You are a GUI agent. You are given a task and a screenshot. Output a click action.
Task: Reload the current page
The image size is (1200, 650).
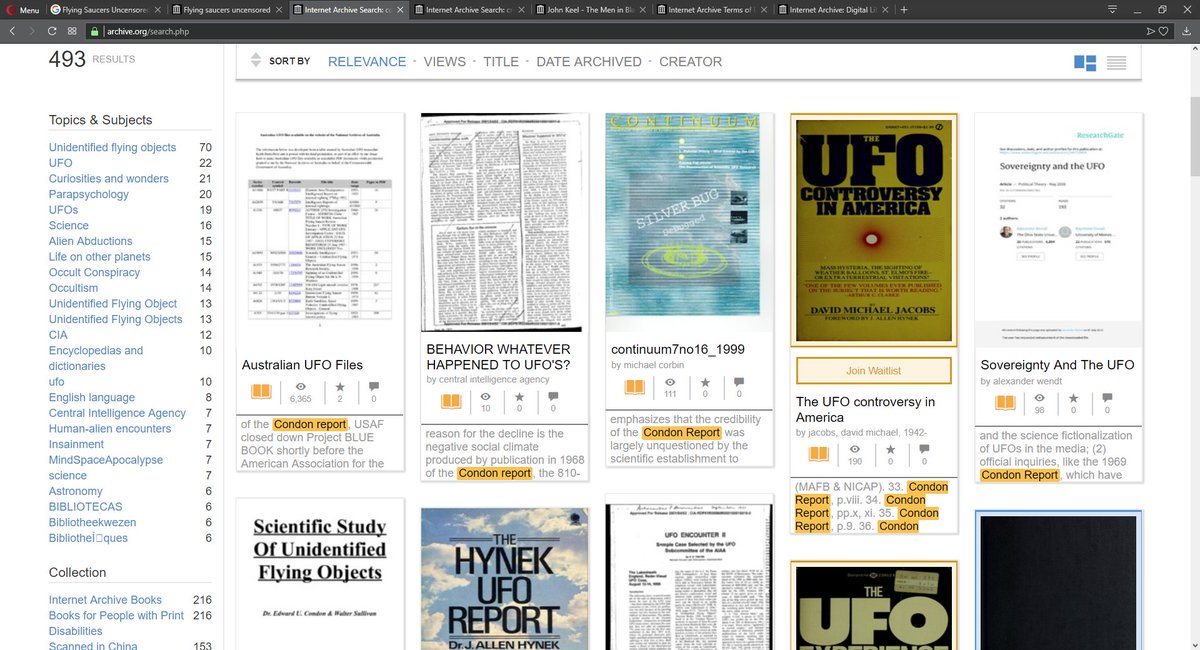pos(50,31)
